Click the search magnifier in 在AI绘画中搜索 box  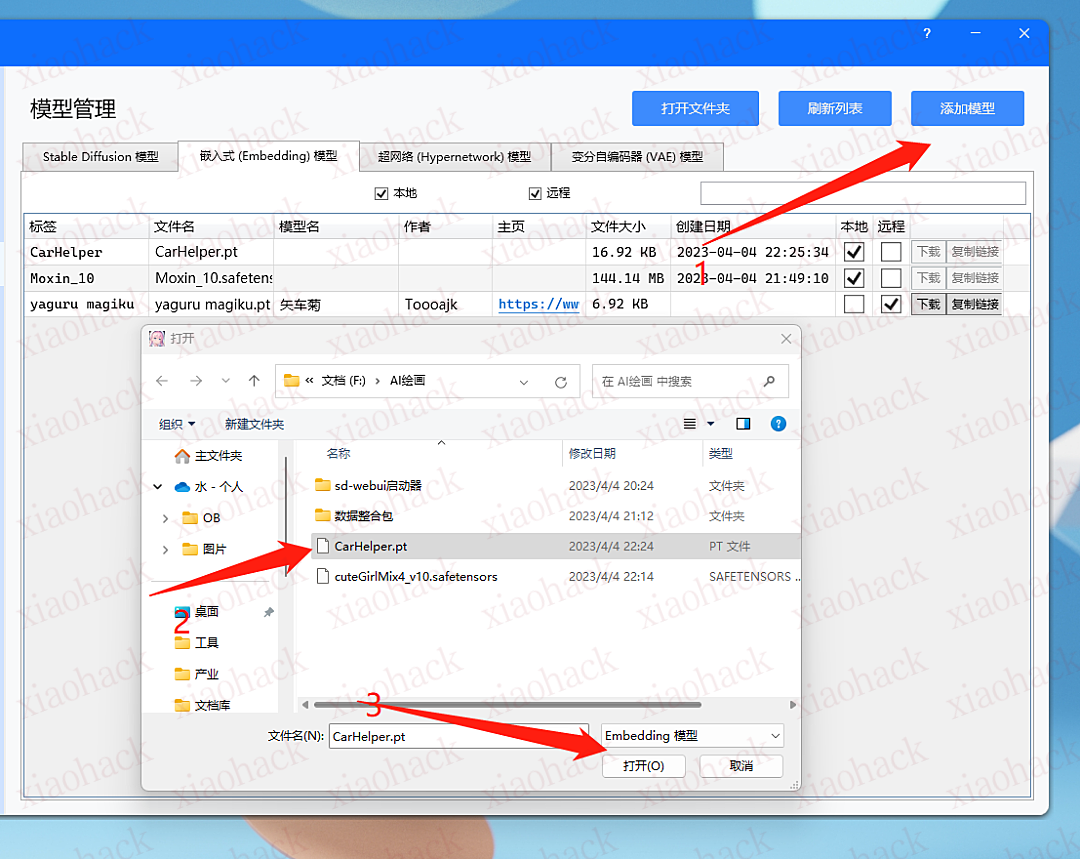[769, 381]
